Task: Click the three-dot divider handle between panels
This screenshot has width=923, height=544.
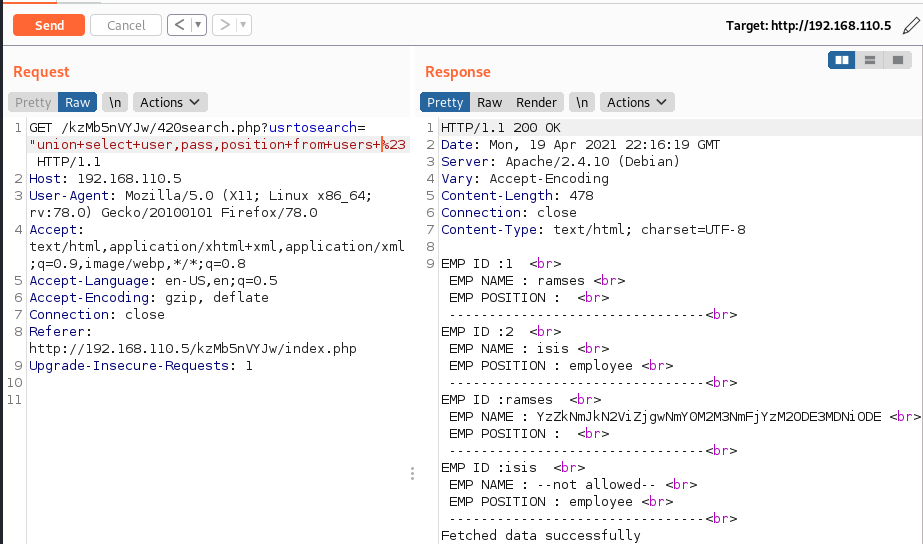Action: (412, 474)
